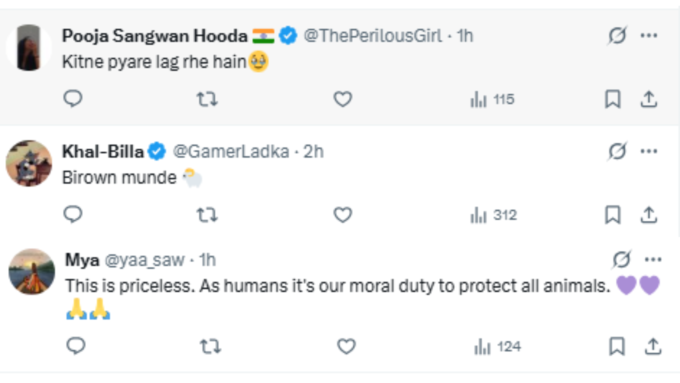Screen dimensions: 680x383
Task: Bookmark Pooja Sangwan Hooda's tweet
Action: 613,99
